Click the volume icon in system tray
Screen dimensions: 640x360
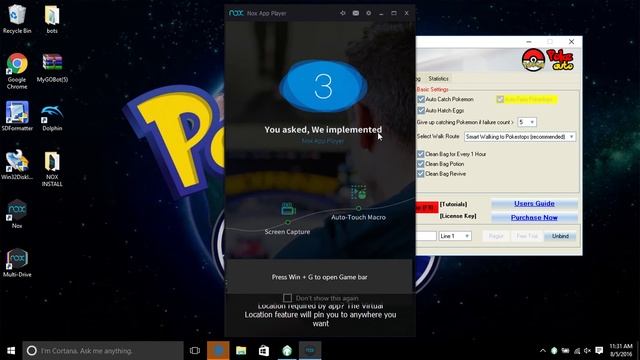coord(587,351)
